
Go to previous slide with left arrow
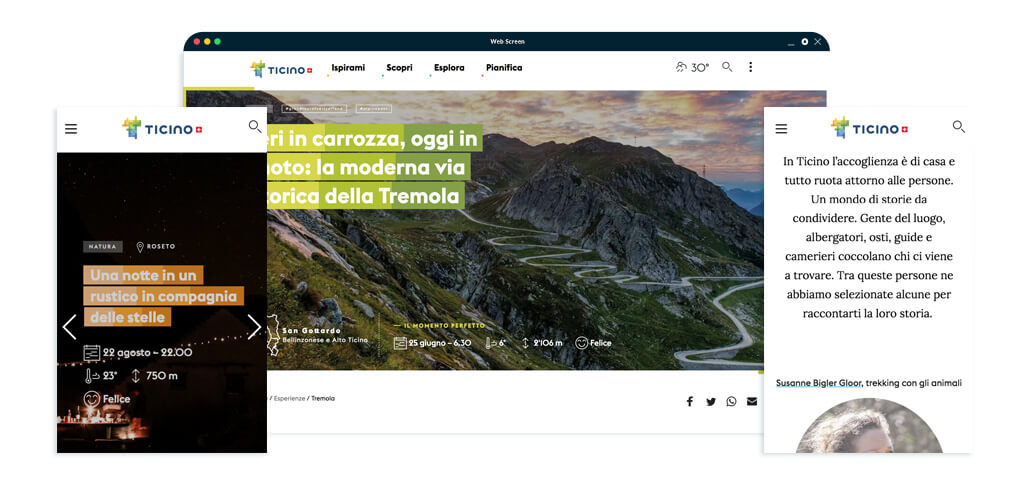click(x=70, y=327)
